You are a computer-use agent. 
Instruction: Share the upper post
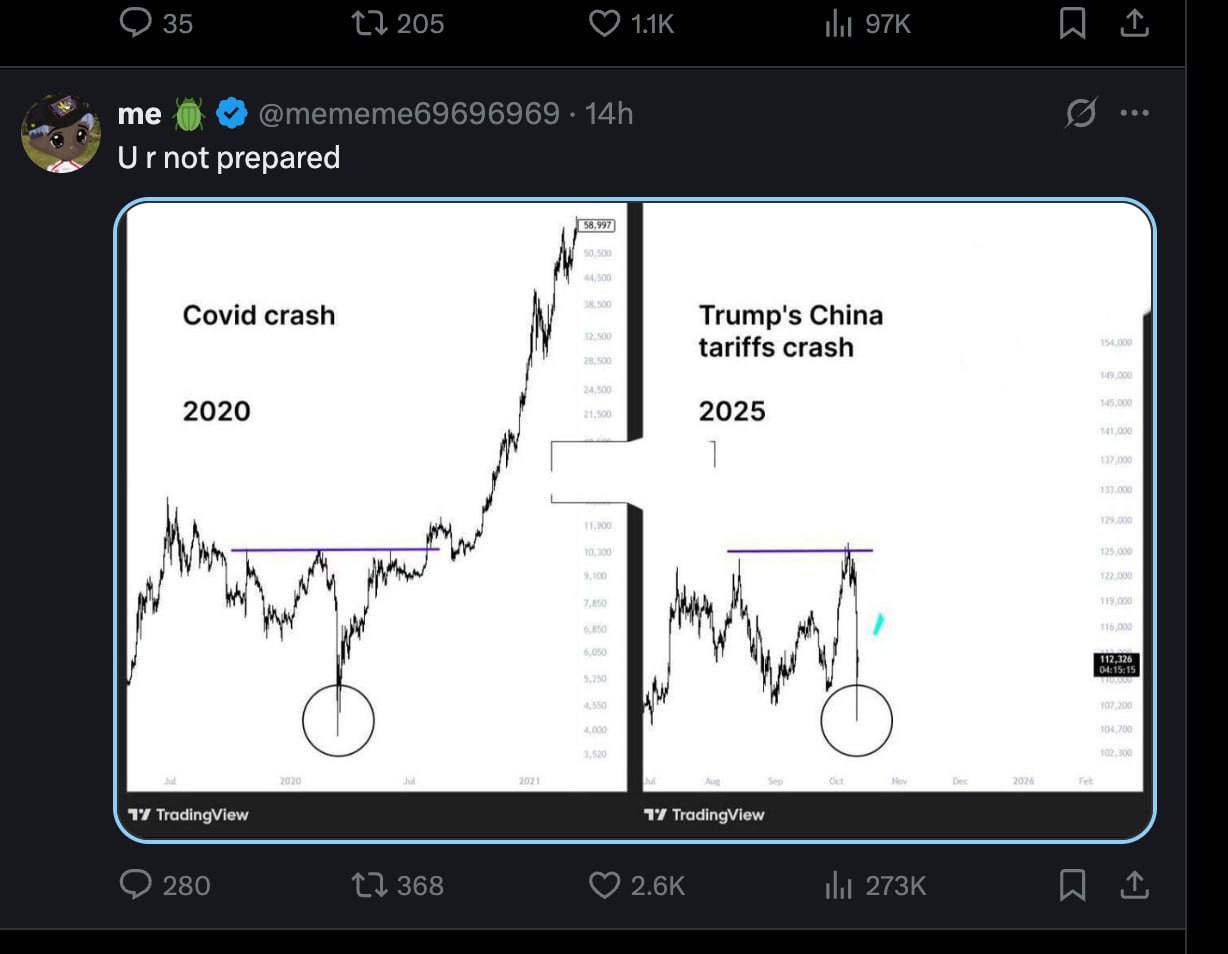pos(1133,23)
